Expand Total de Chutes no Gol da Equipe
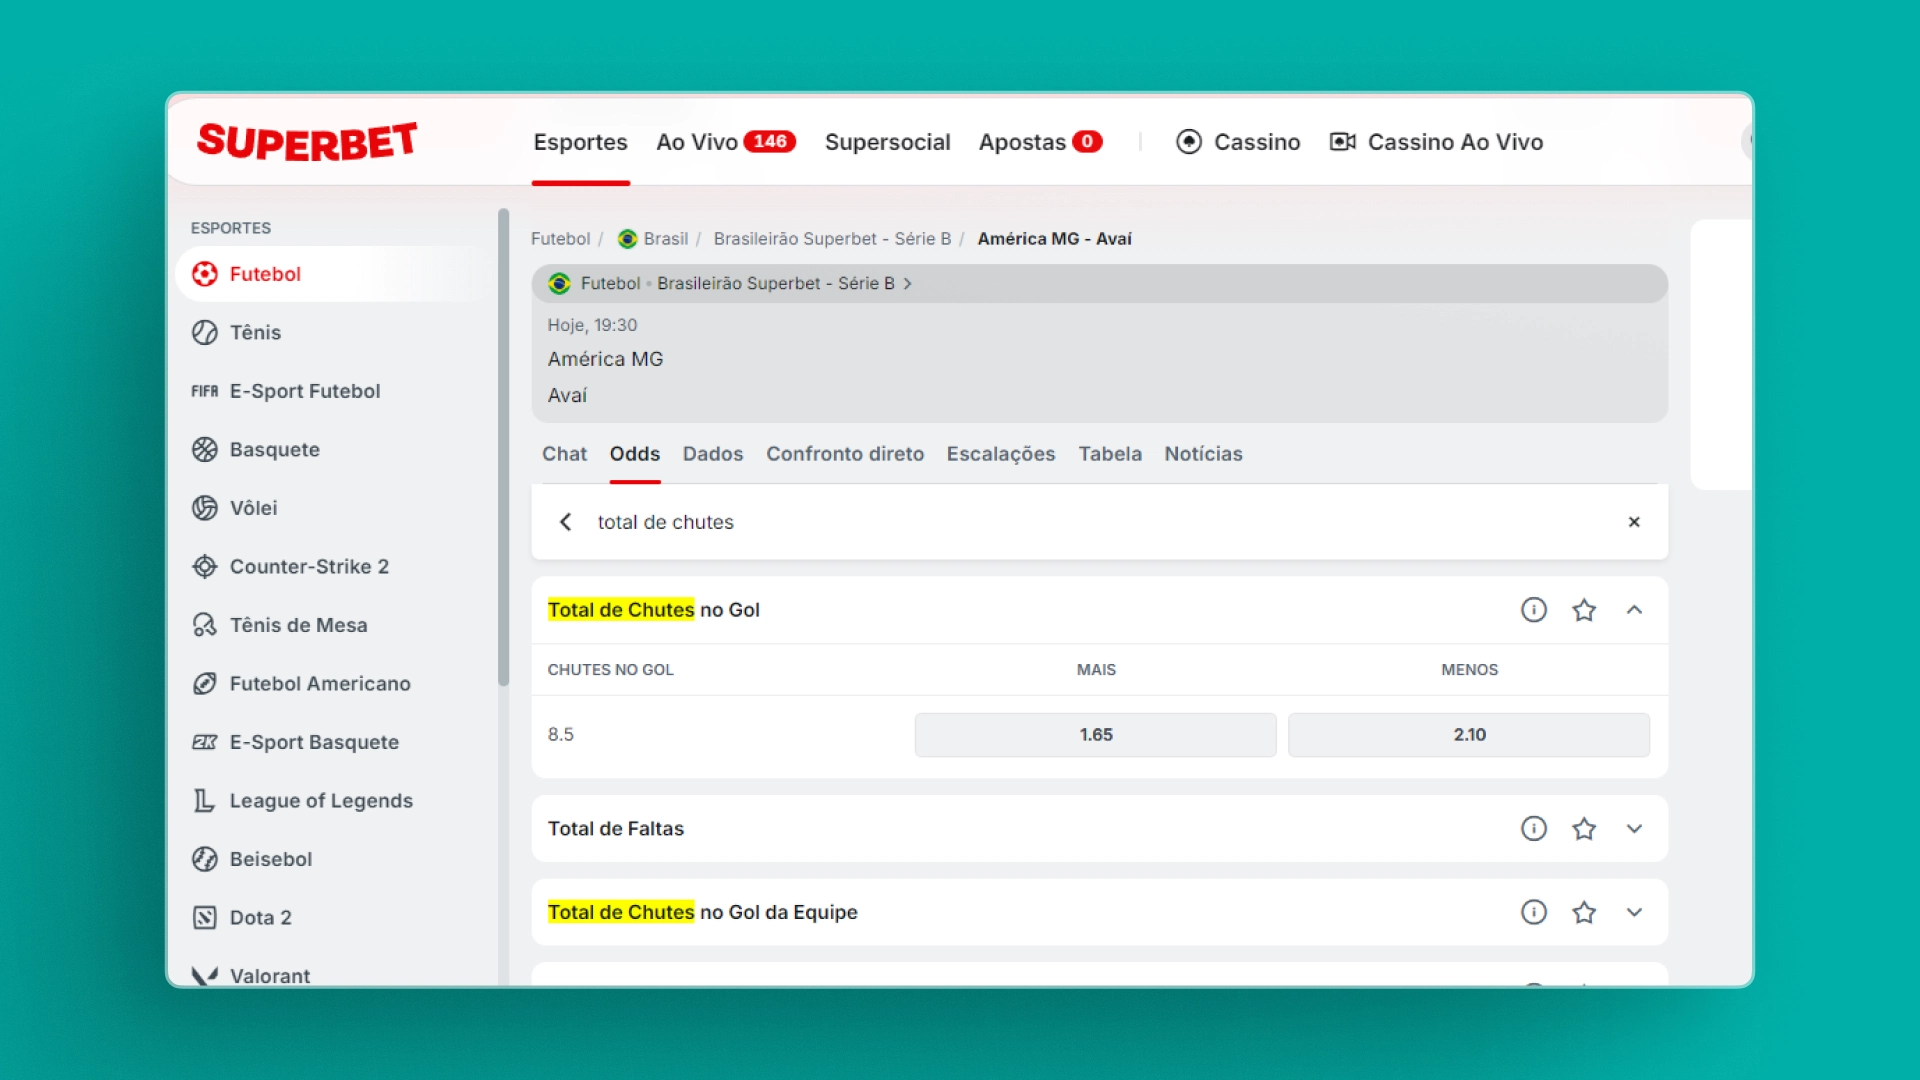 [1634, 912]
